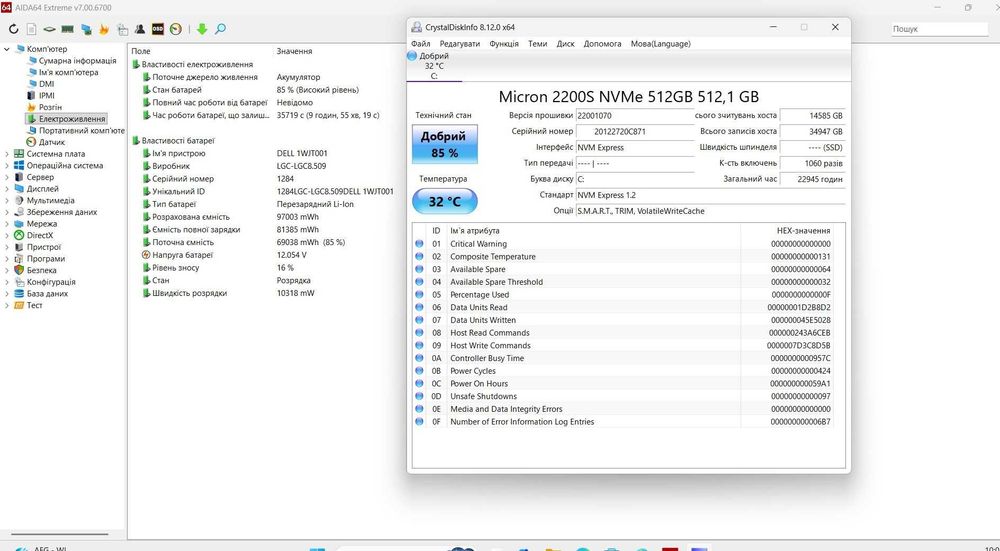Click the magnifier search icon in toolbar
1000x551 pixels.
[220, 29]
